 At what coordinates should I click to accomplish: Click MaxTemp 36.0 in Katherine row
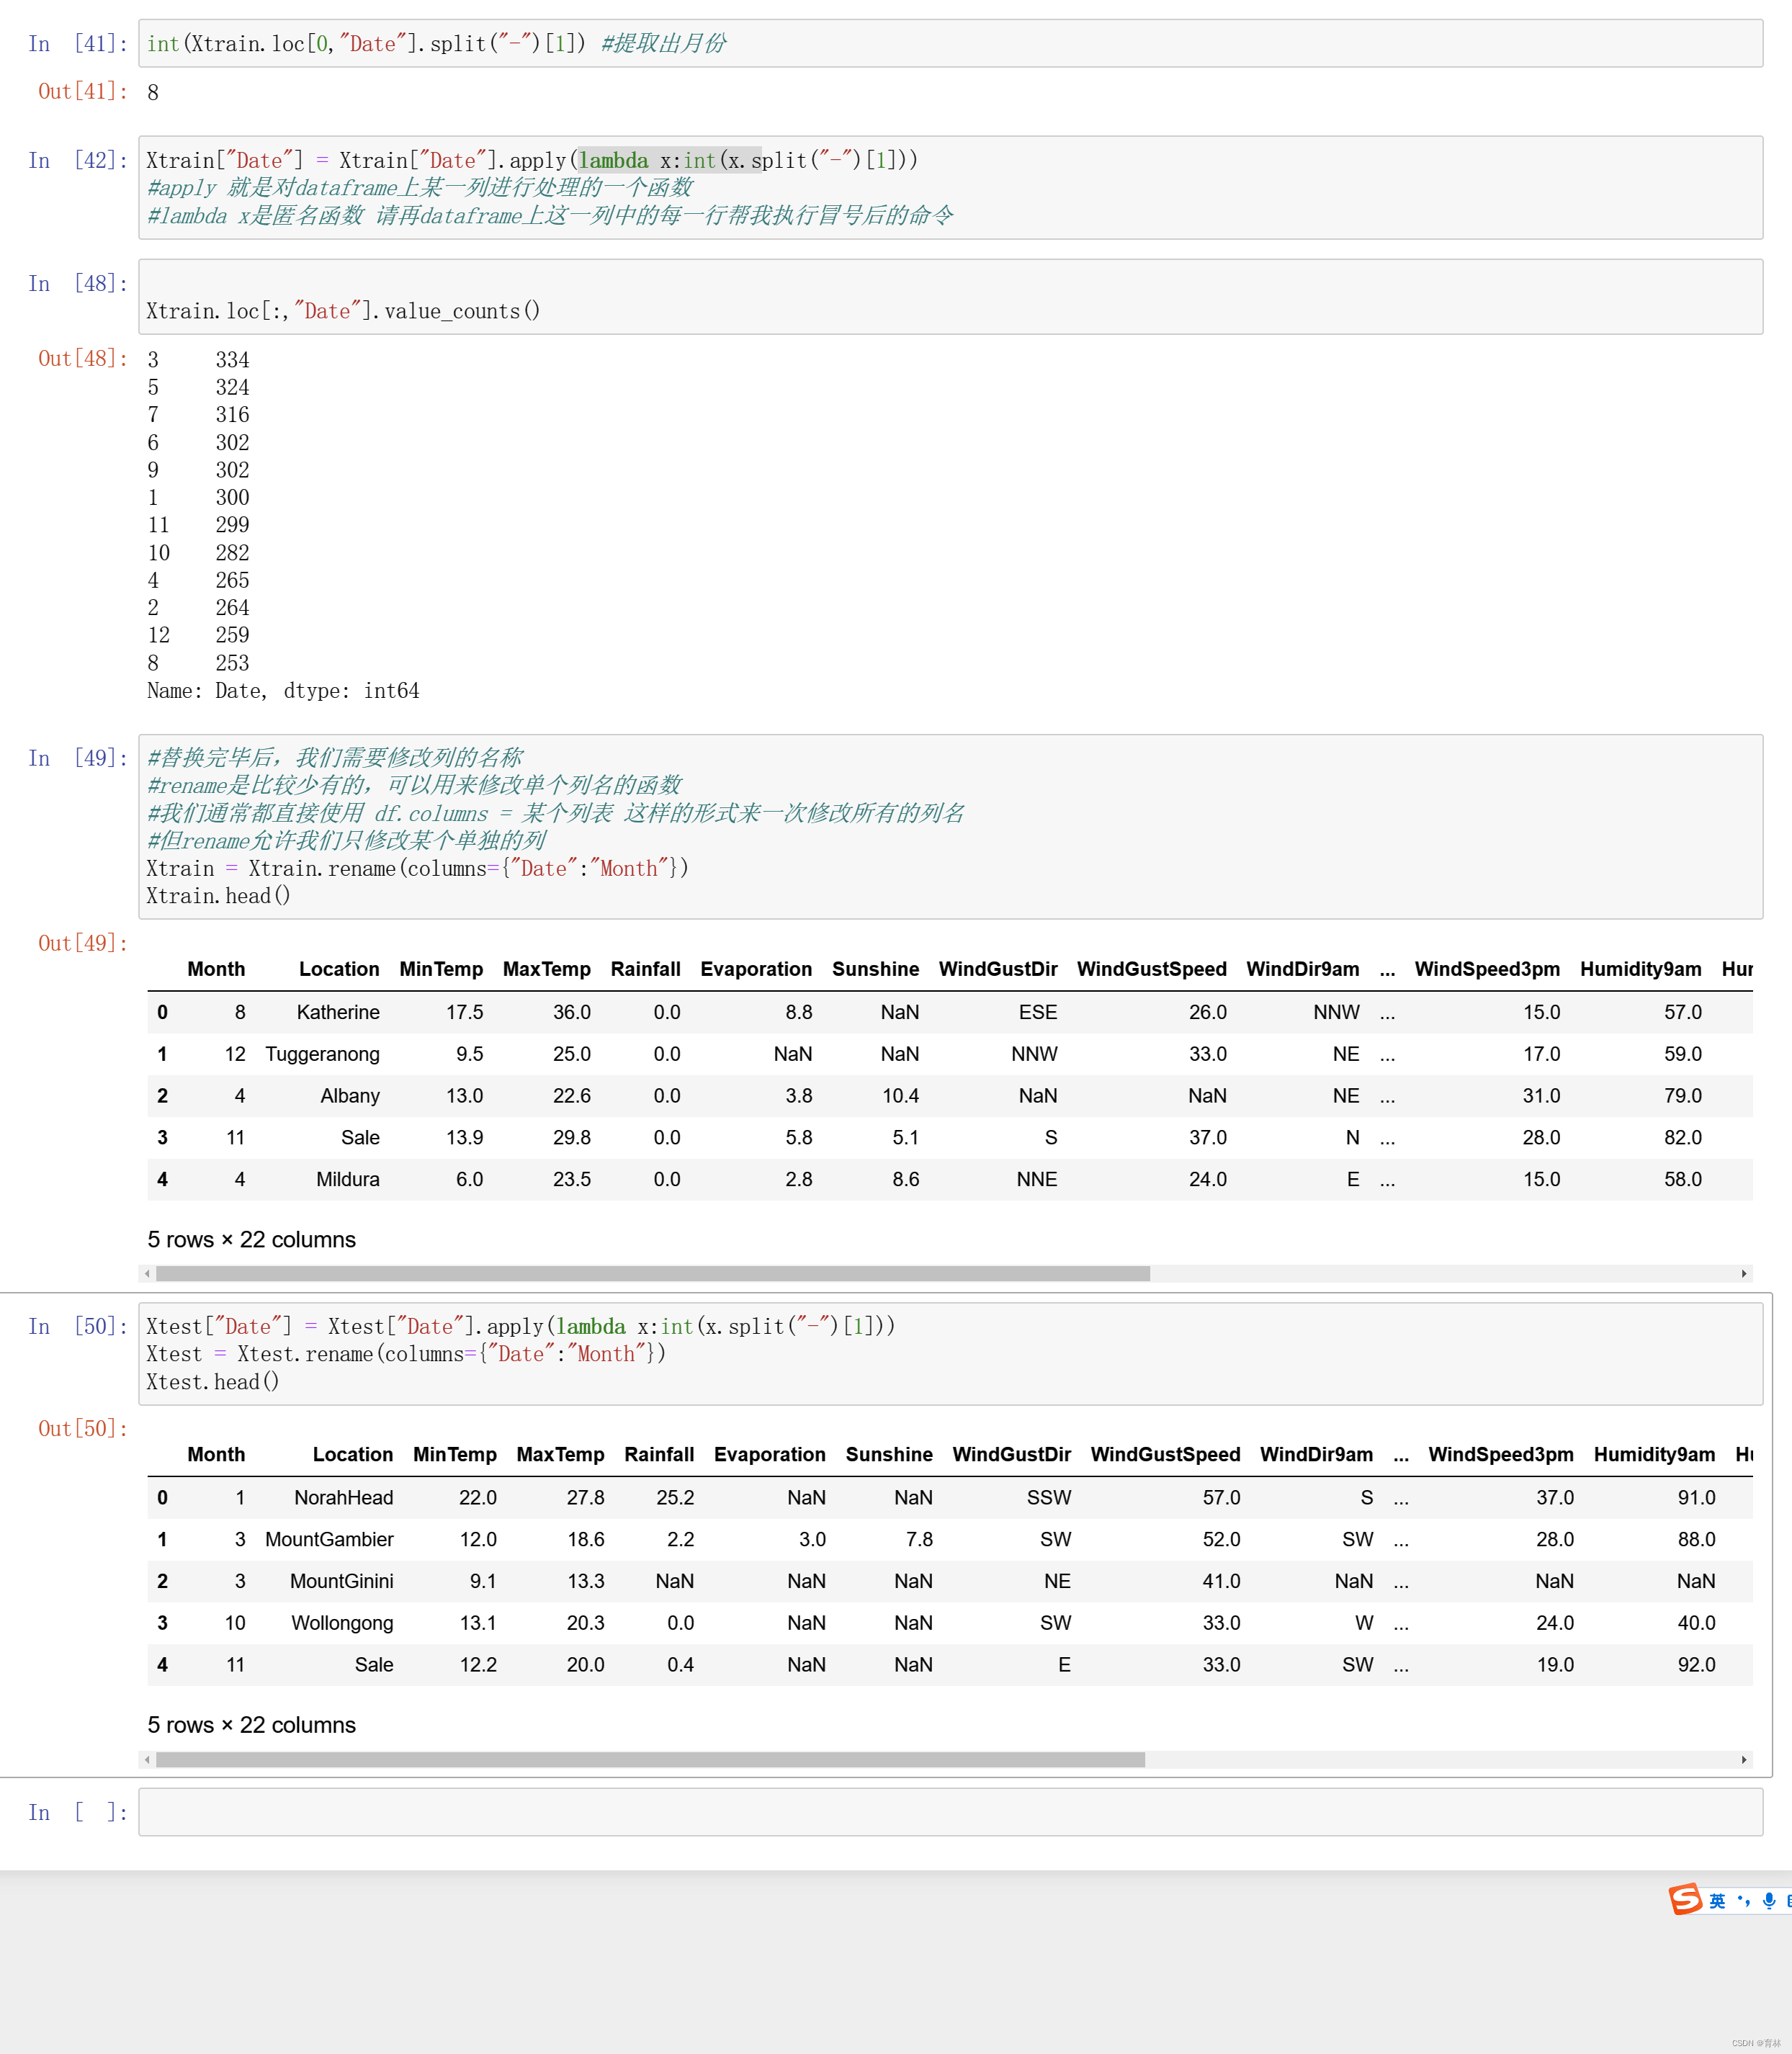click(572, 1012)
